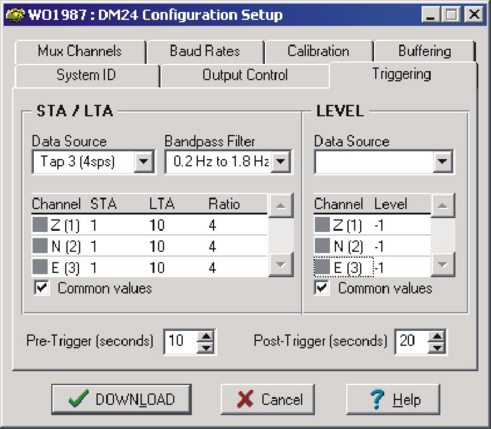491x429 pixels.
Task: Toggle the N (2) channel box in LEVEL list
Action: 322,246
